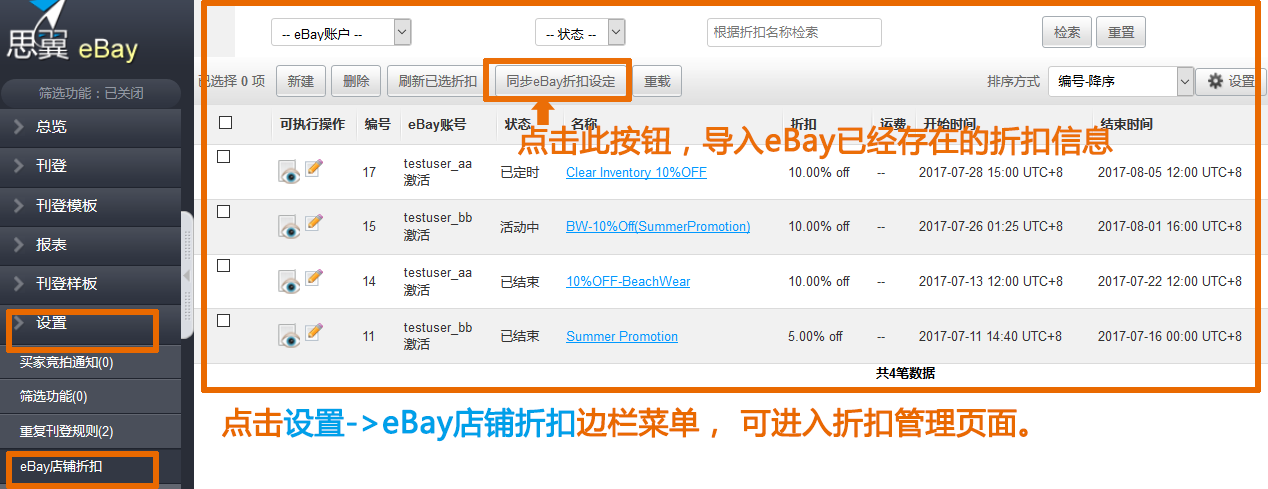This screenshot has width=1268, height=489.
Task: Click the 删除 button
Action: 355,82
